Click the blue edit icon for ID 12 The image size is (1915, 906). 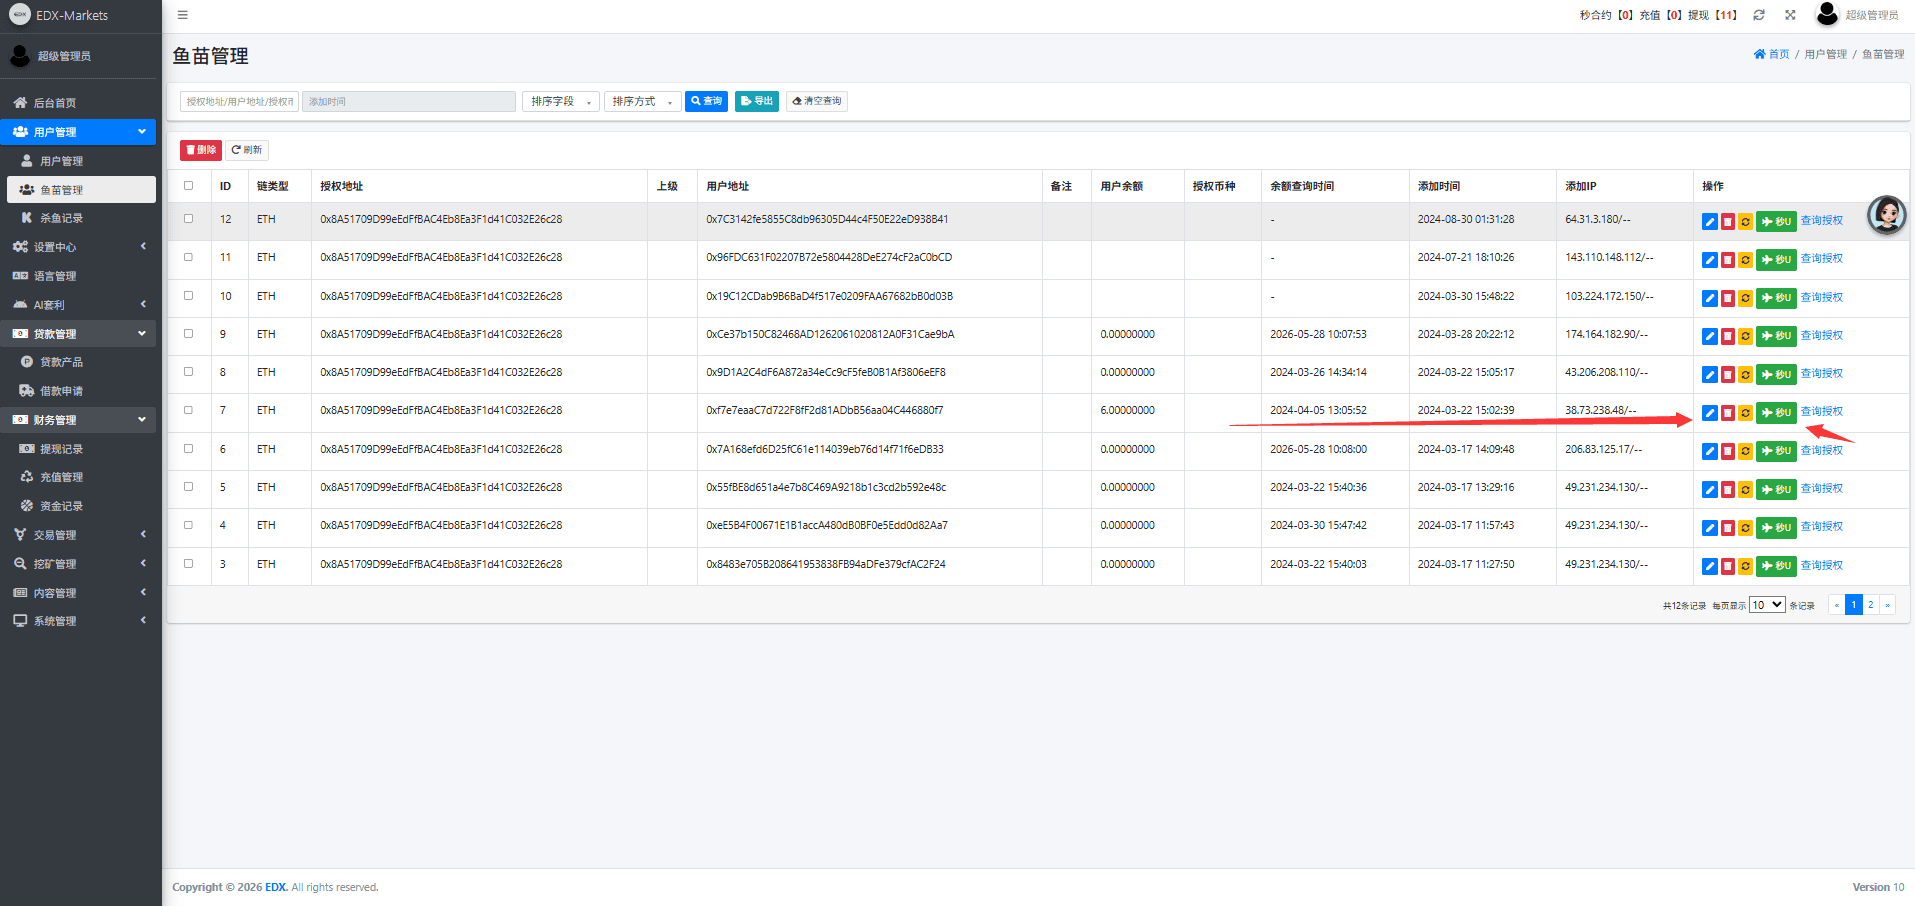point(1709,222)
